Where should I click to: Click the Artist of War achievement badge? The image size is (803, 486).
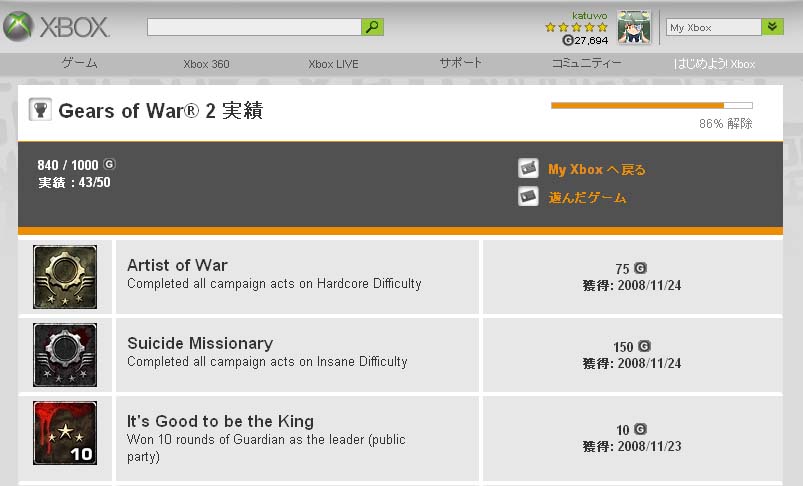click(x=65, y=277)
